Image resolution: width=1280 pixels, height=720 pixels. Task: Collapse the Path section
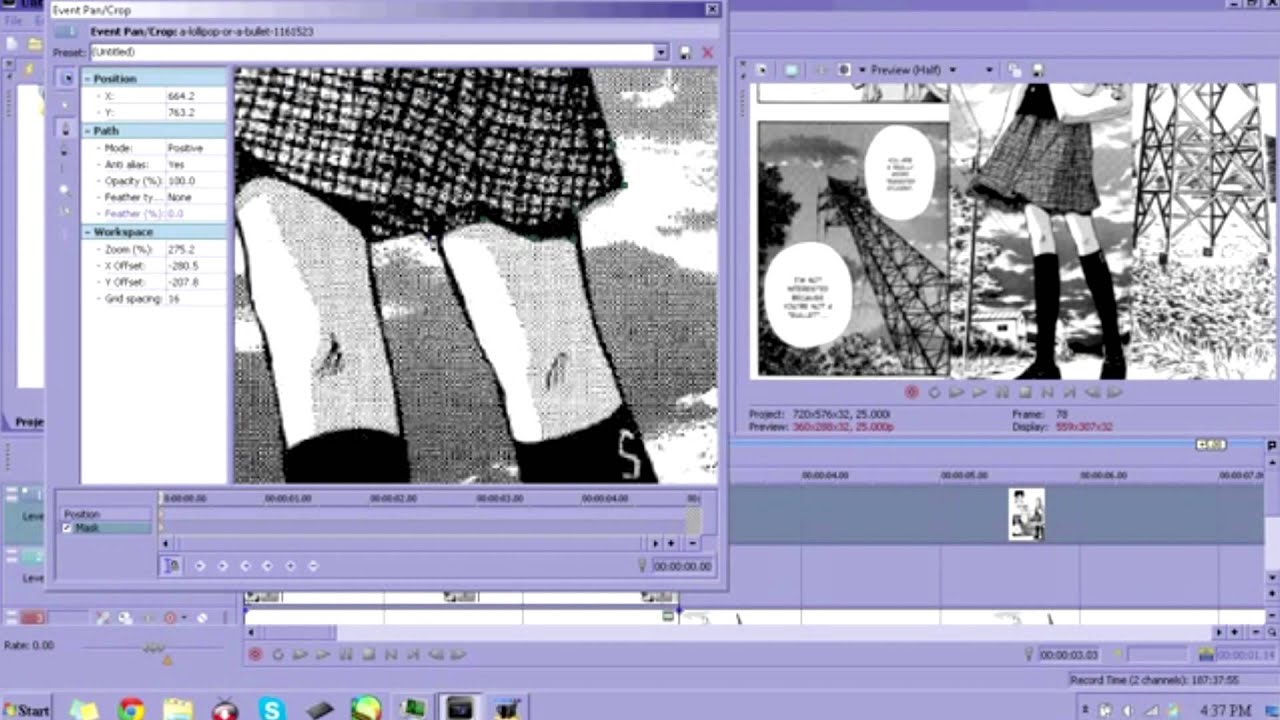coord(87,131)
